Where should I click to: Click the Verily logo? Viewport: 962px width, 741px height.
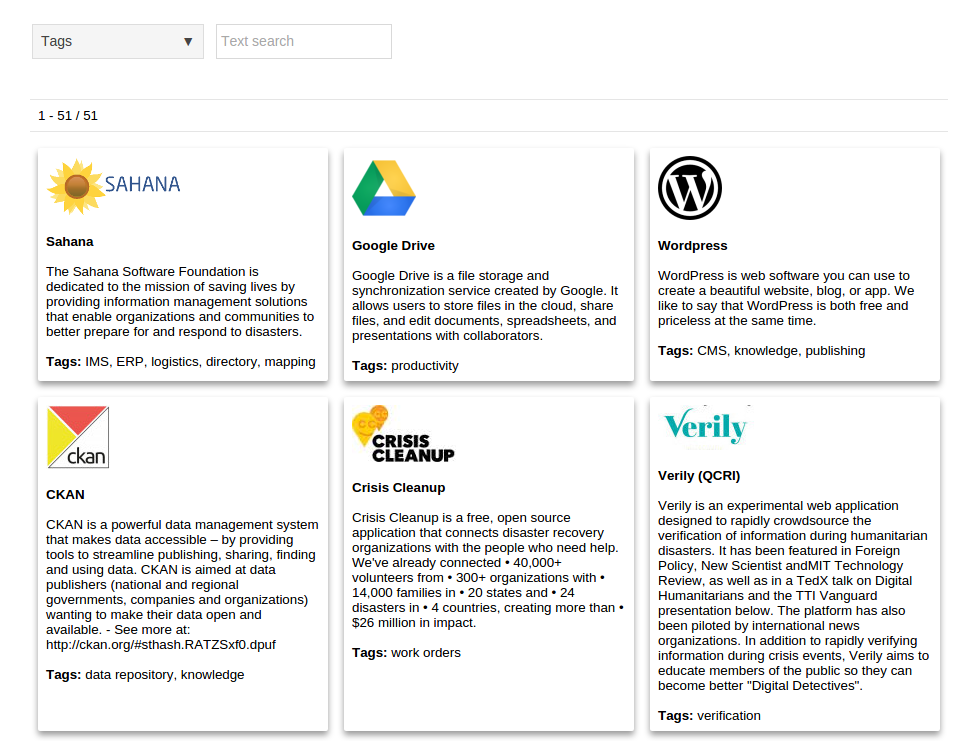tap(706, 426)
